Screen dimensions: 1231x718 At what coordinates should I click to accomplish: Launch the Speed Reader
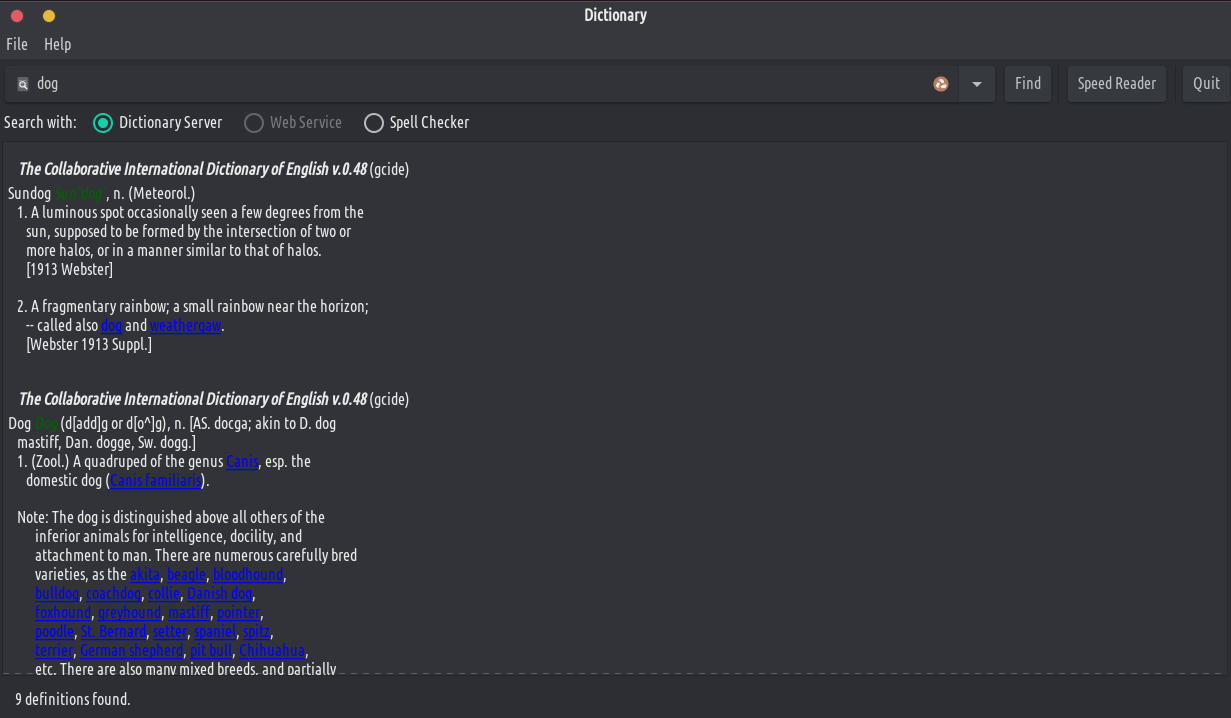(1116, 84)
